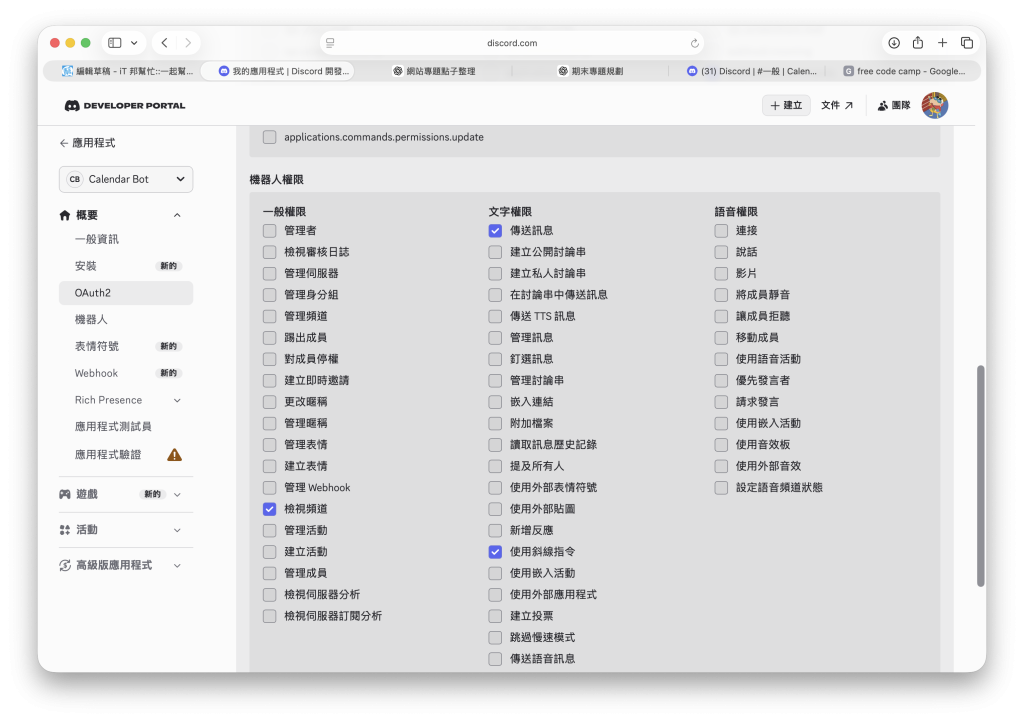Click the Safari share icon
1024x722 pixels.
pos(918,43)
